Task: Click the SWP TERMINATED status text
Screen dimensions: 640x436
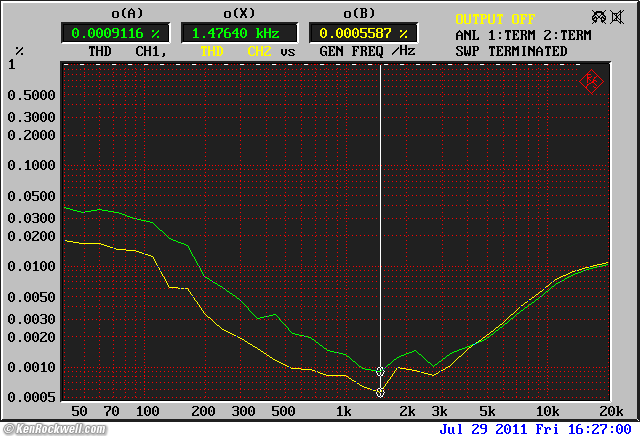Action: click(511, 51)
